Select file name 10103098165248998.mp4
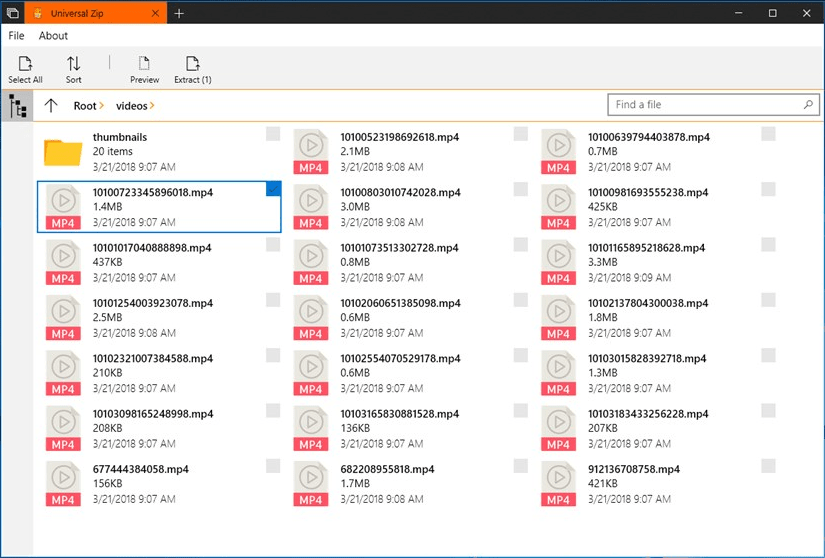This screenshot has width=825, height=558. tap(153, 414)
